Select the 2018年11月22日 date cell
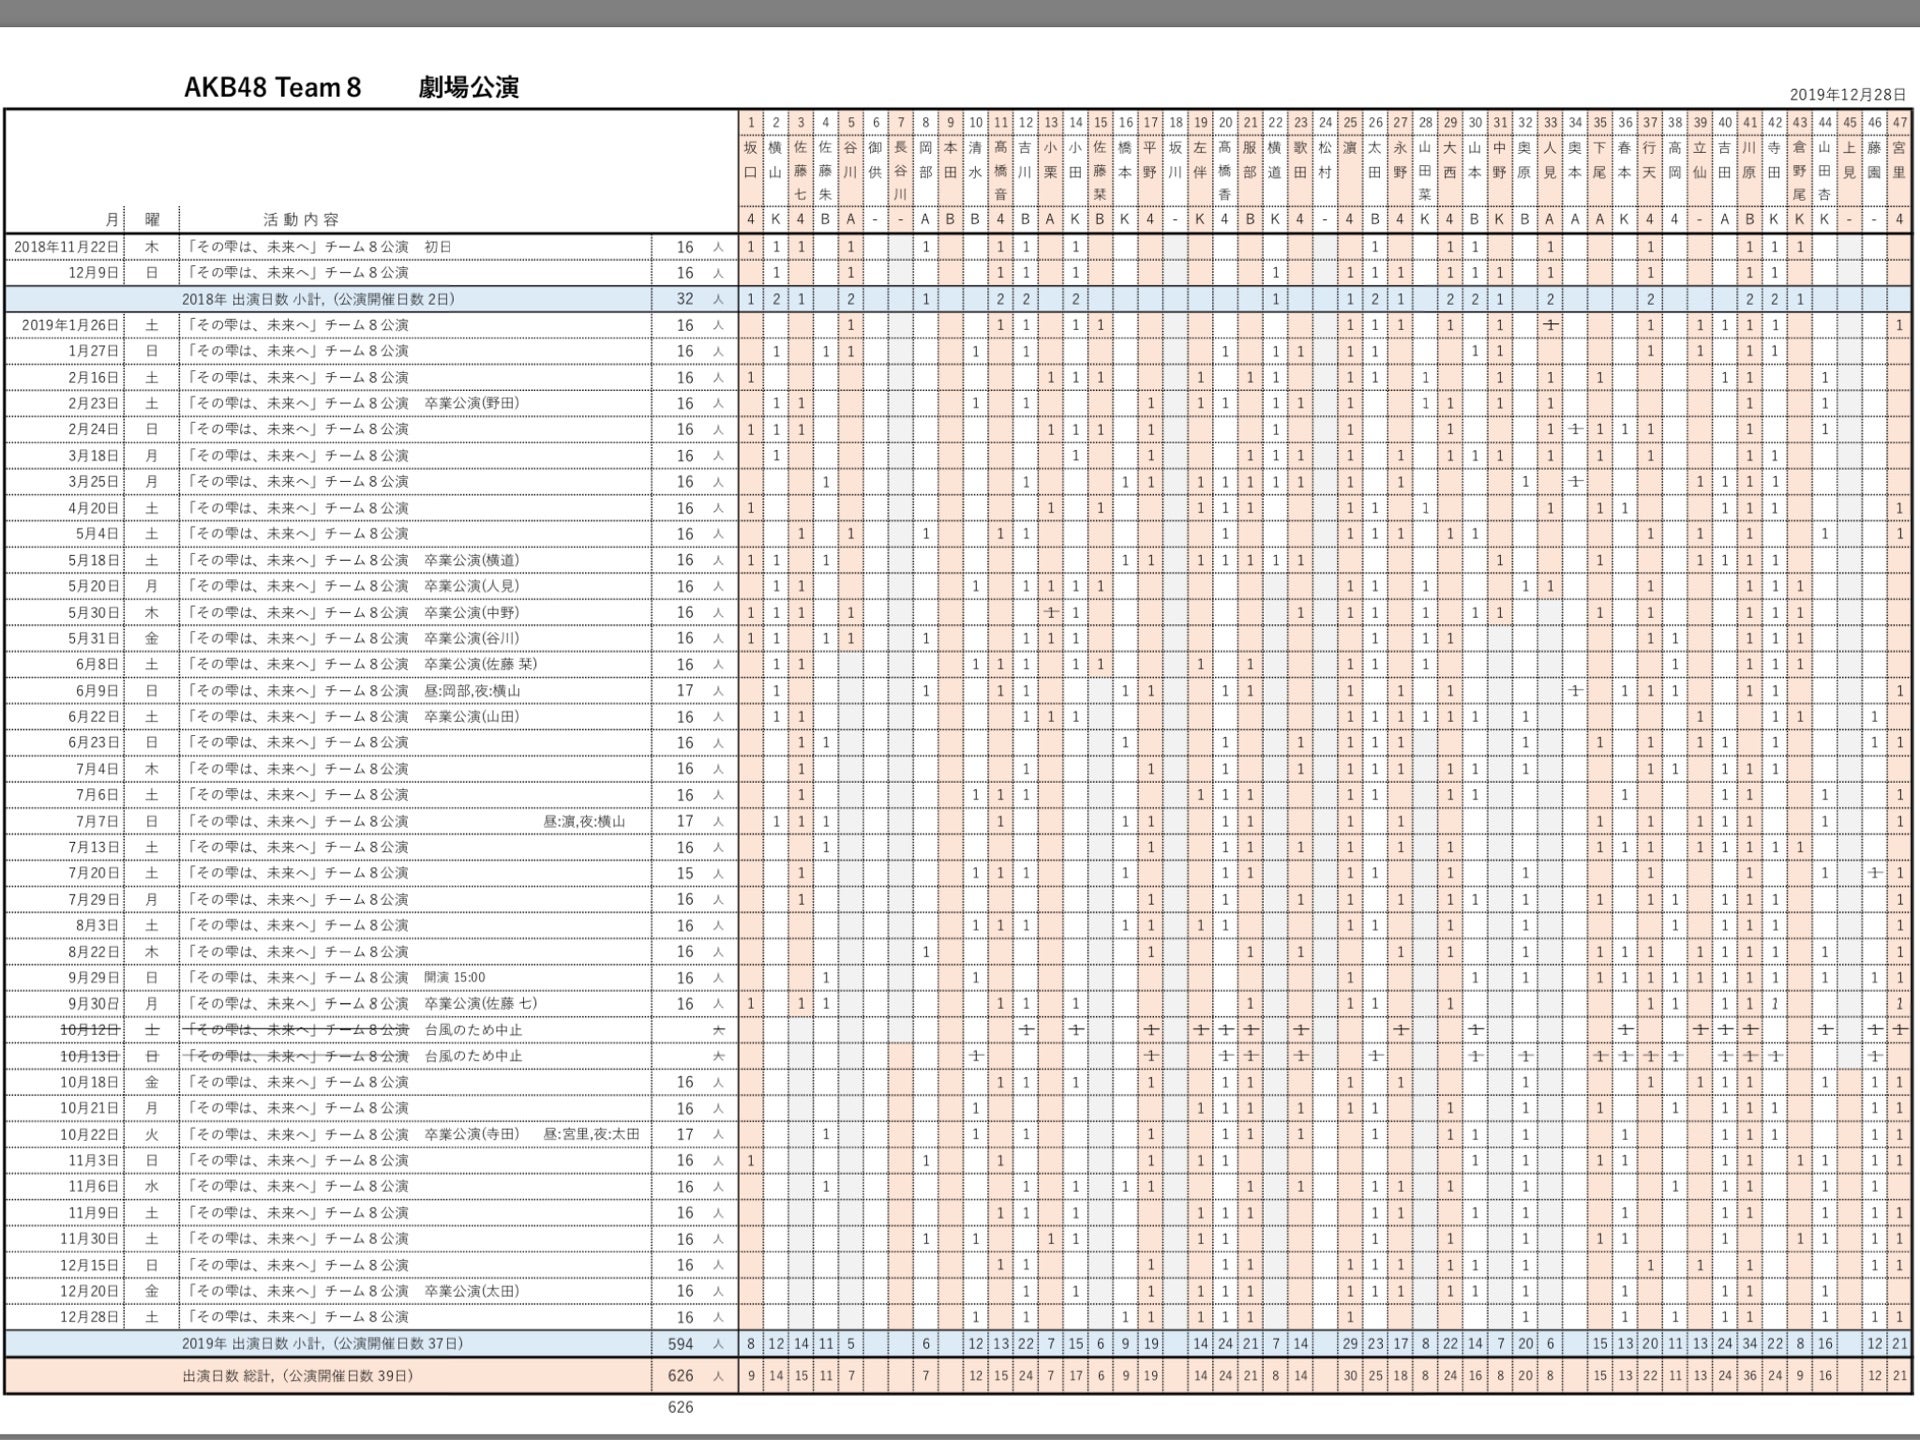Screen dimensions: 1920x1440 66,247
